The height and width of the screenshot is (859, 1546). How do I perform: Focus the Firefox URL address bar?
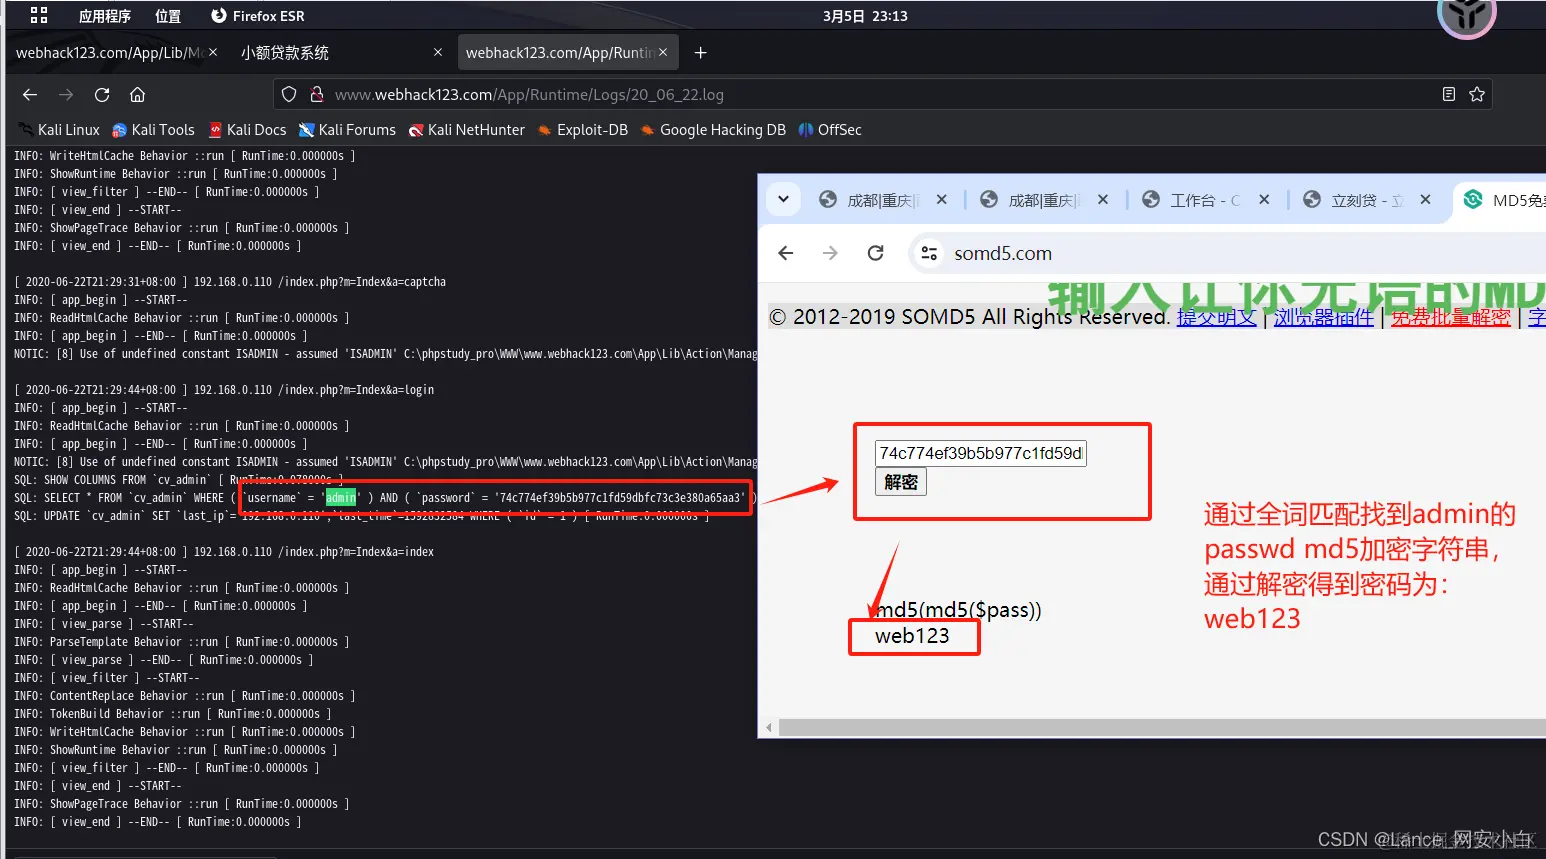(x=880, y=94)
